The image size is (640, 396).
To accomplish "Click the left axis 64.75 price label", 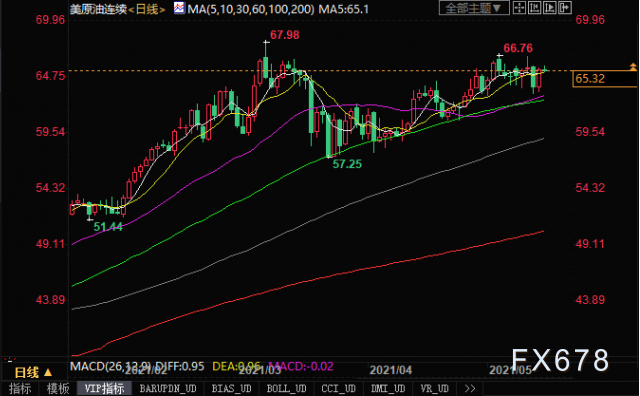I will pos(50,76).
